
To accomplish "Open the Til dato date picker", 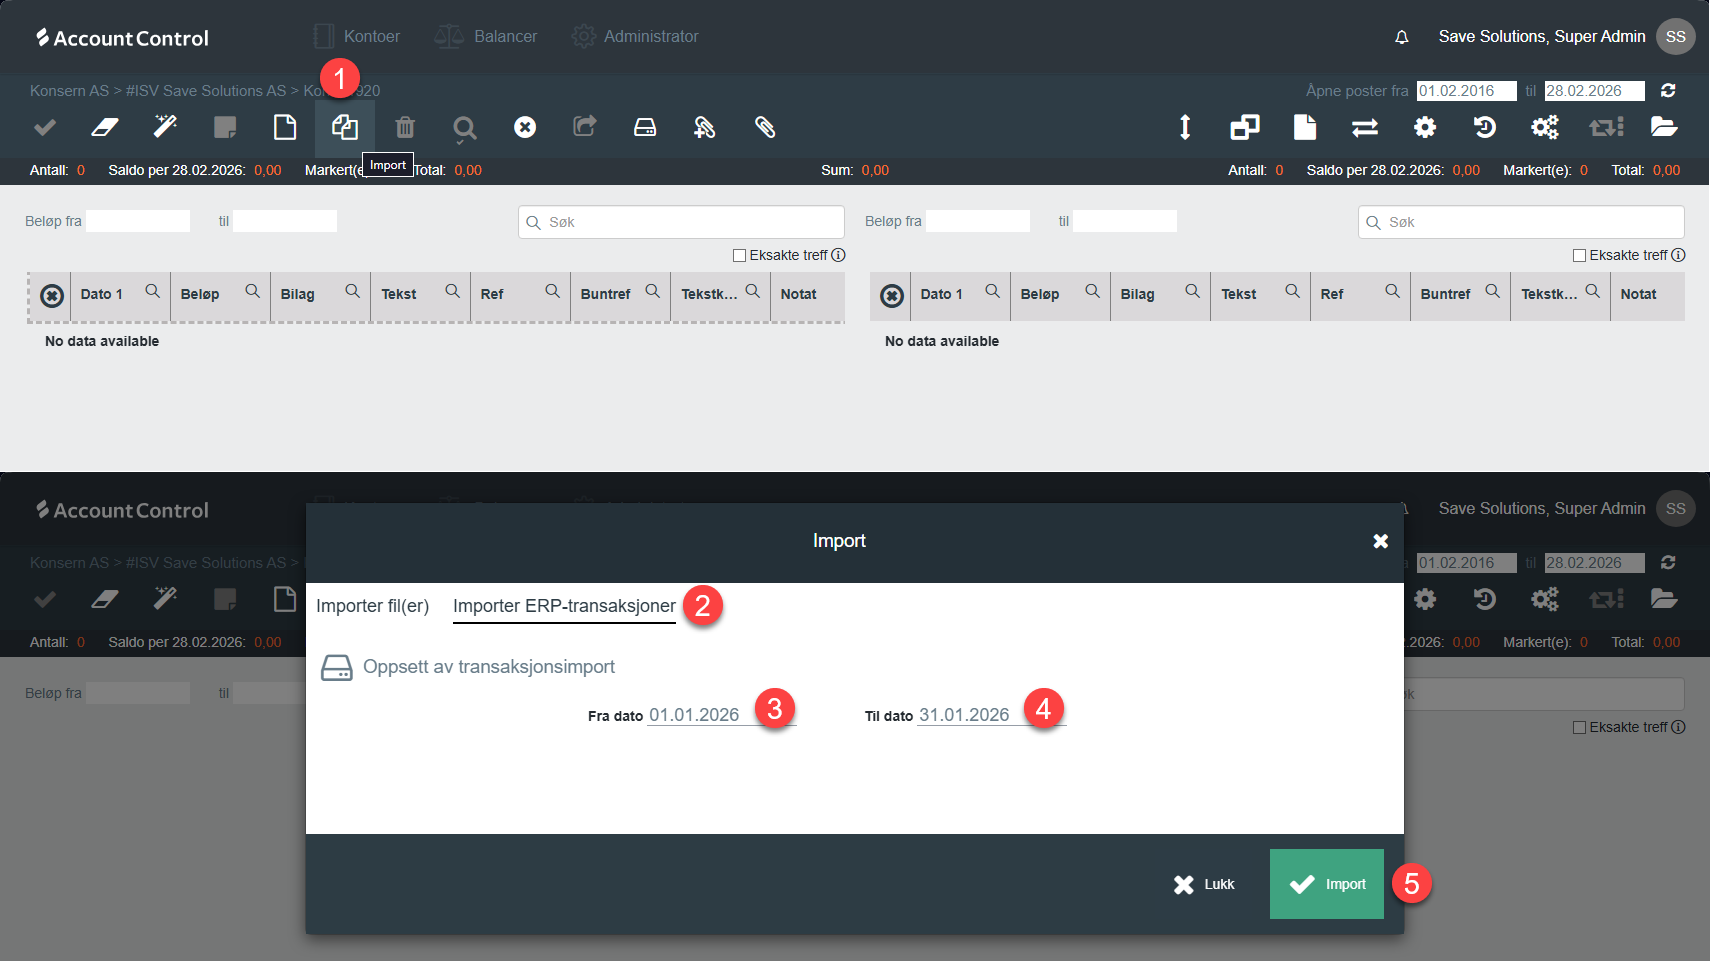I will [x=965, y=715].
